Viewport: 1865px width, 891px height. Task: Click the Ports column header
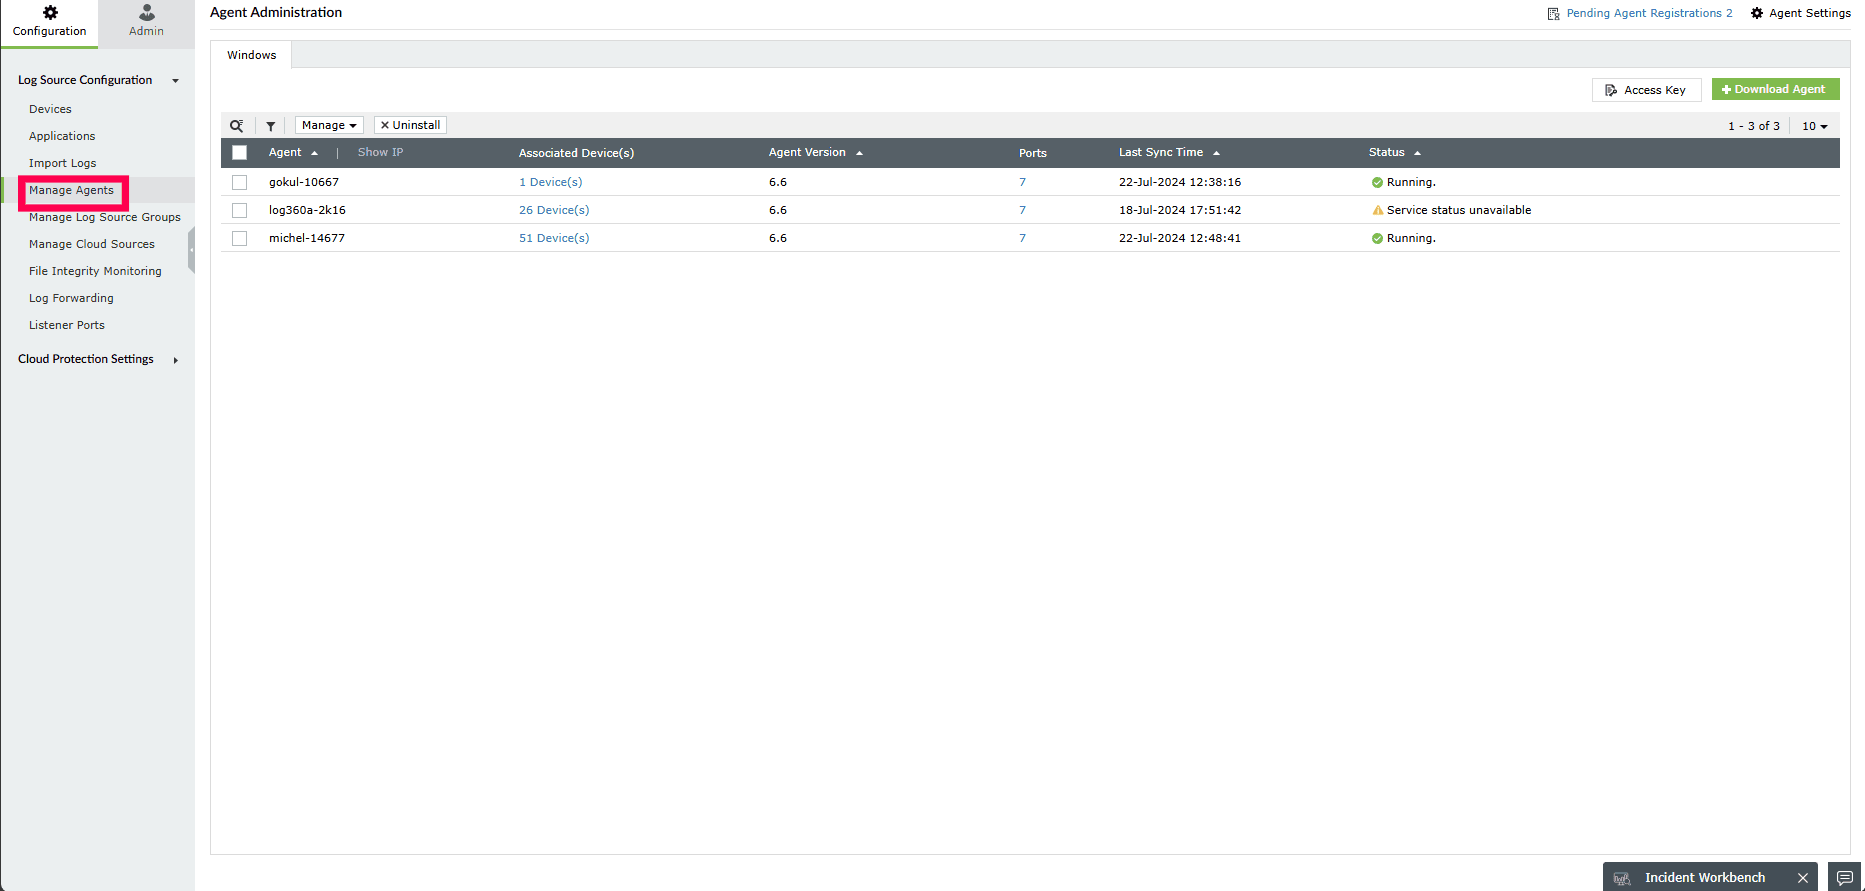[x=1033, y=153]
